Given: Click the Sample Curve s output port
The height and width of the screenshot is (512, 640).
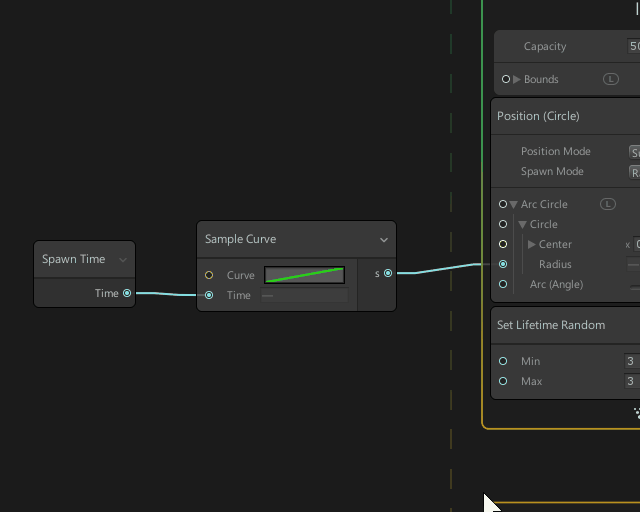Looking at the screenshot, I should point(388,273).
